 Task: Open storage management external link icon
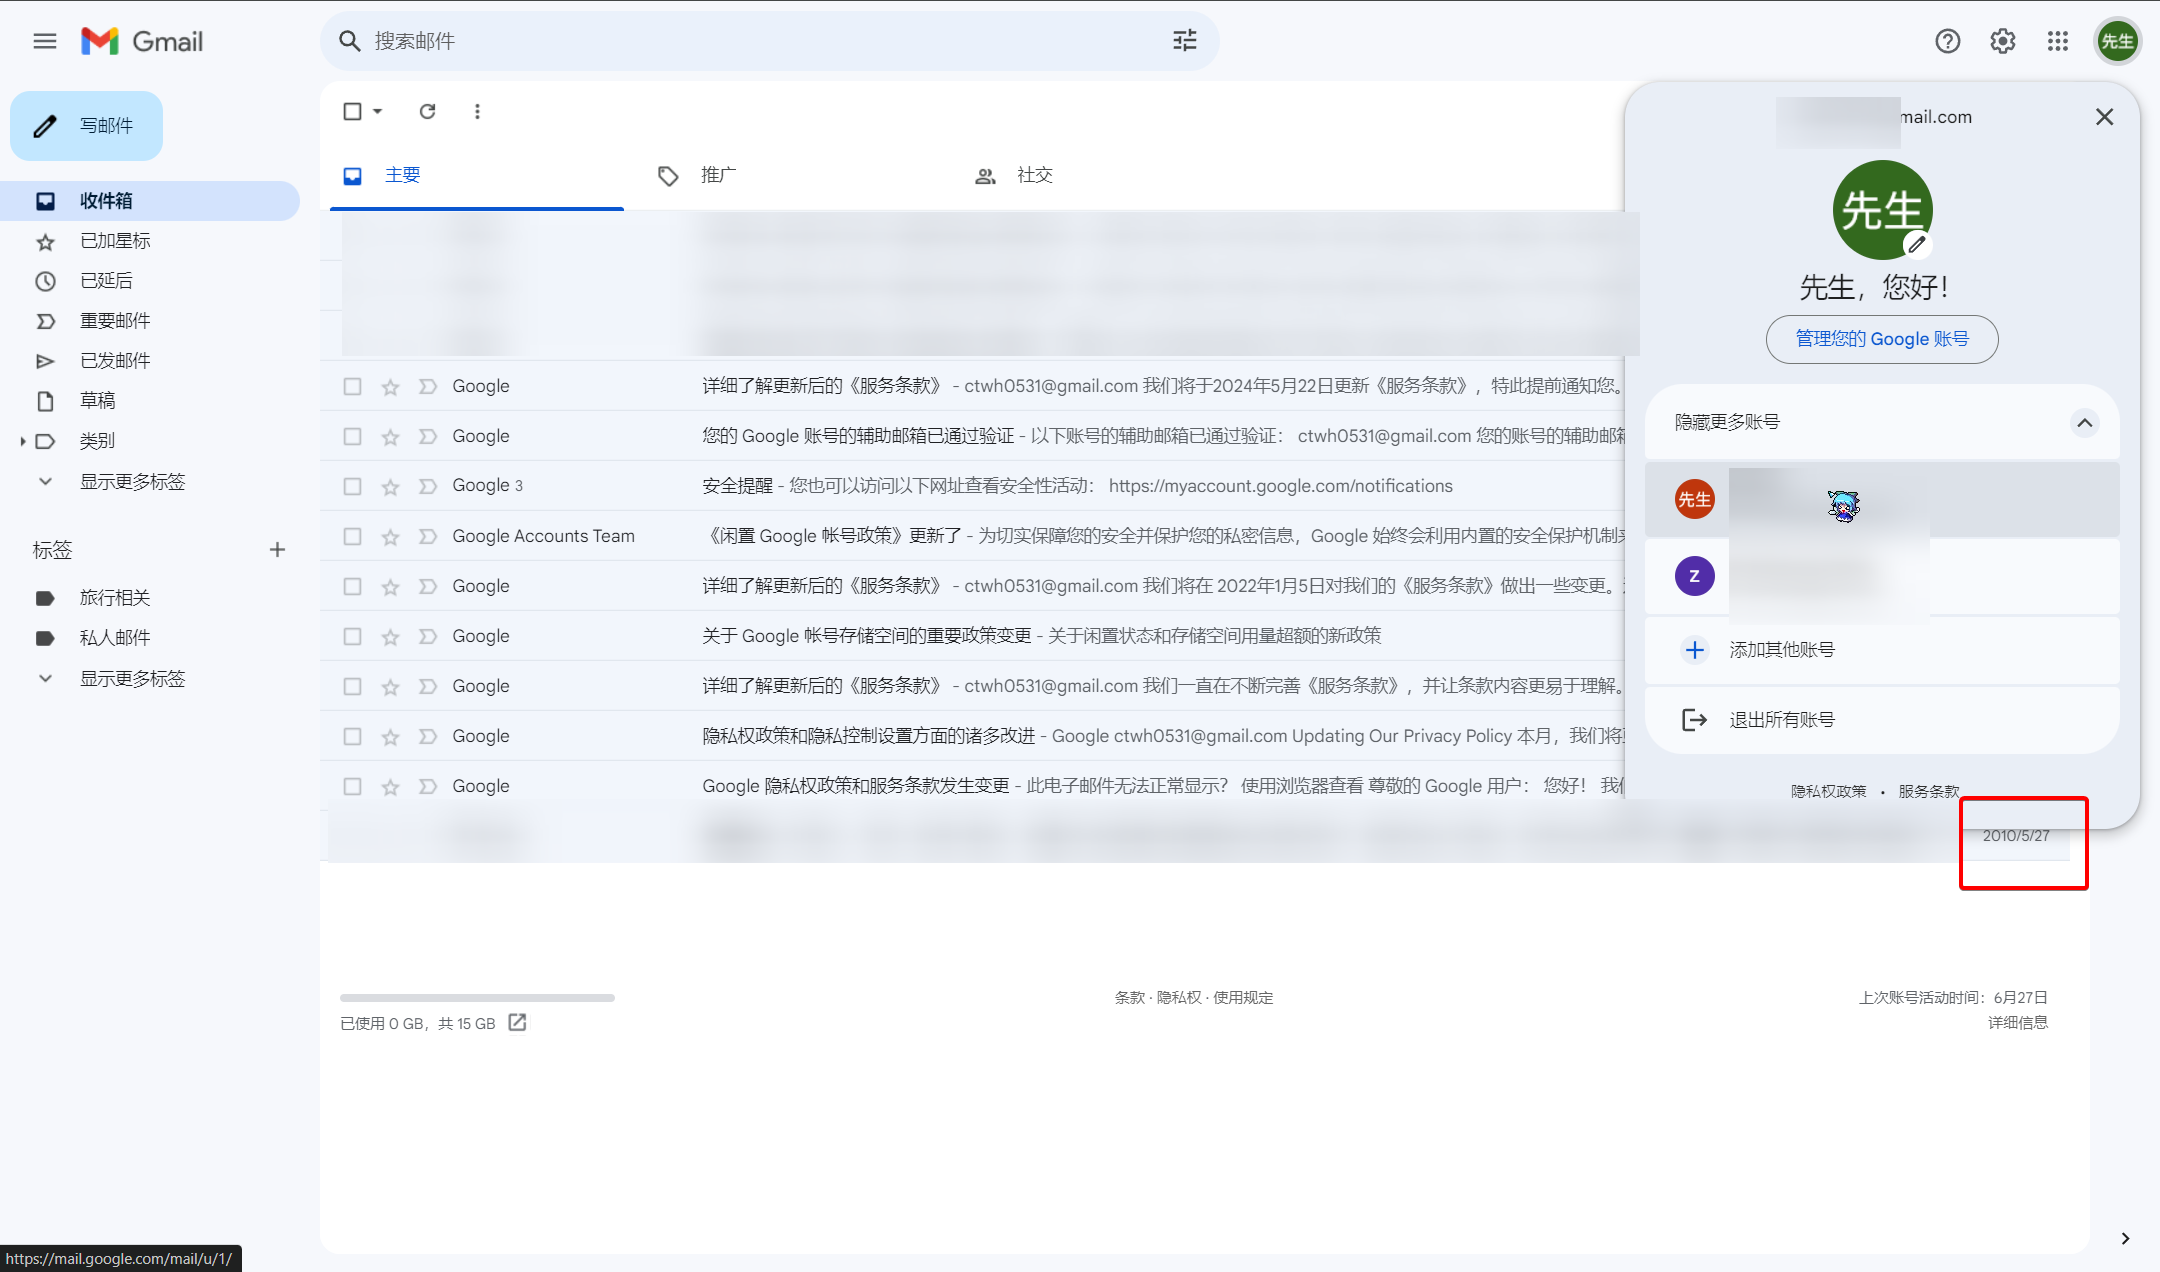click(517, 1022)
